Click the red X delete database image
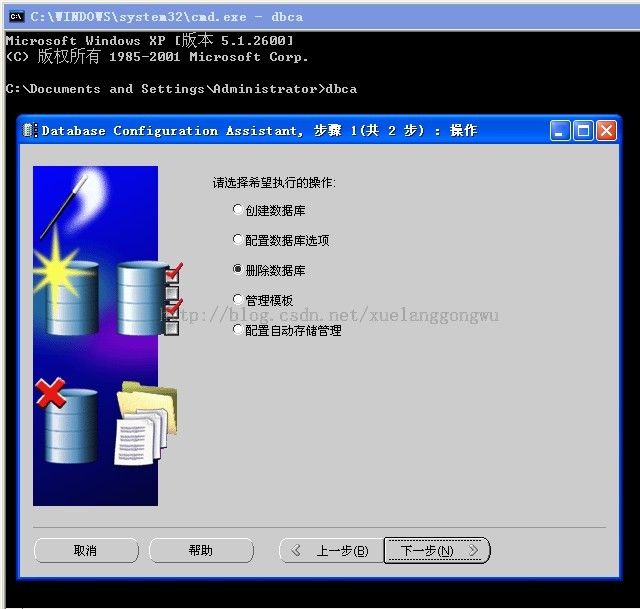The width and height of the screenshot is (640, 609). click(67, 420)
